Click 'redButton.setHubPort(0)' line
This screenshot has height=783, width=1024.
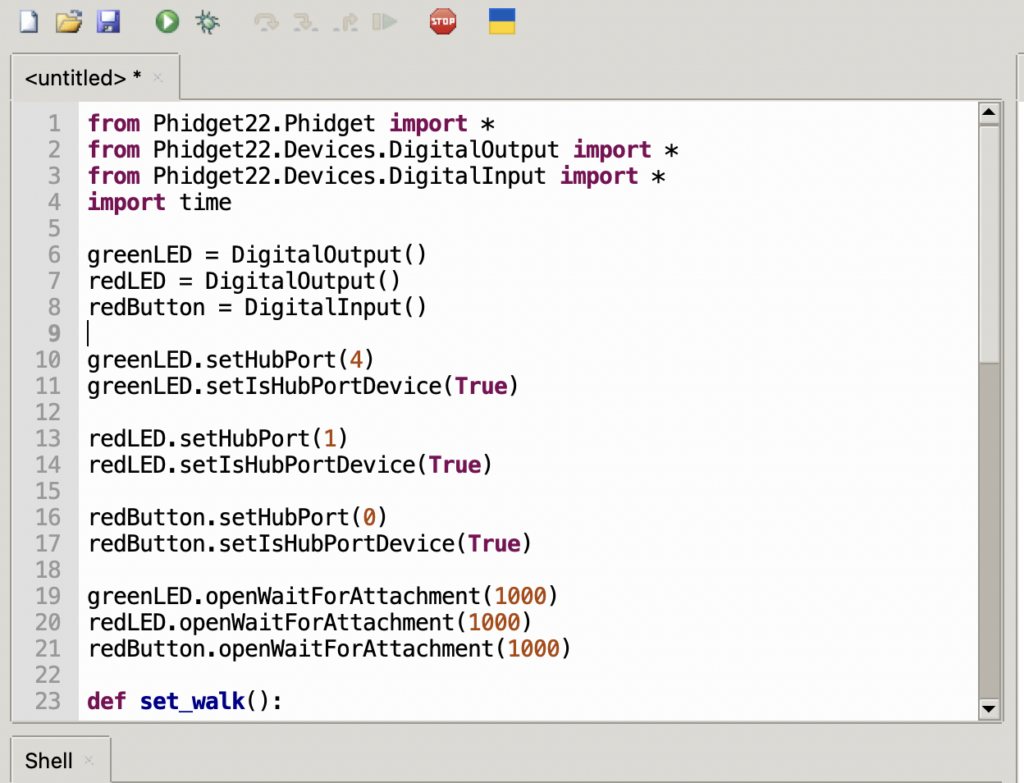237,517
